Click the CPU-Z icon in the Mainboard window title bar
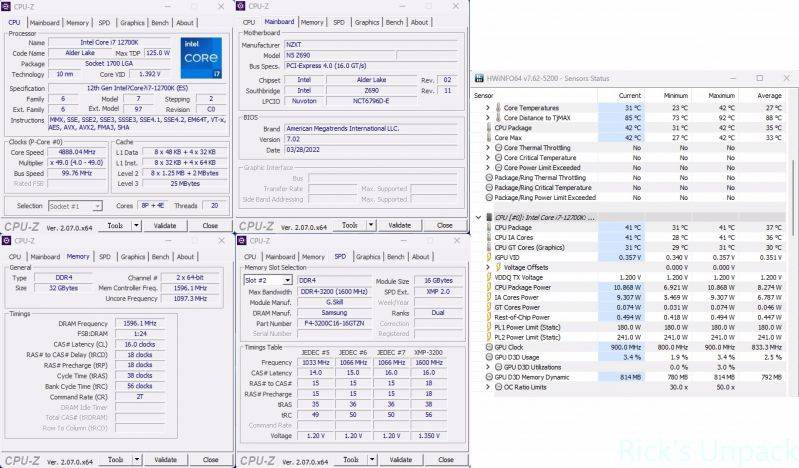This screenshot has width=799, height=468. [241, 6]
